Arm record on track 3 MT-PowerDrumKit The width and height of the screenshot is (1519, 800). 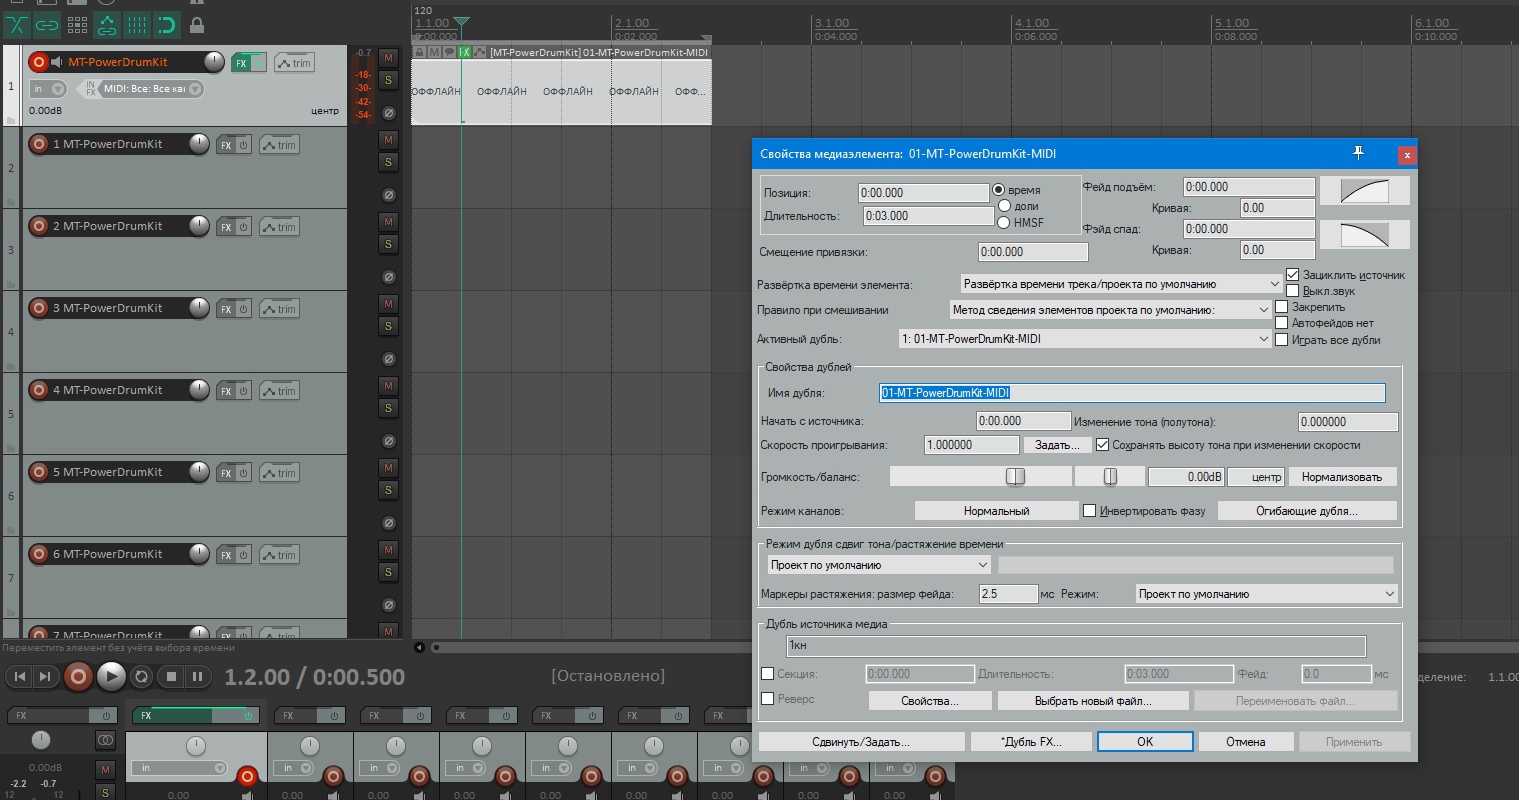tap(39, 308)
